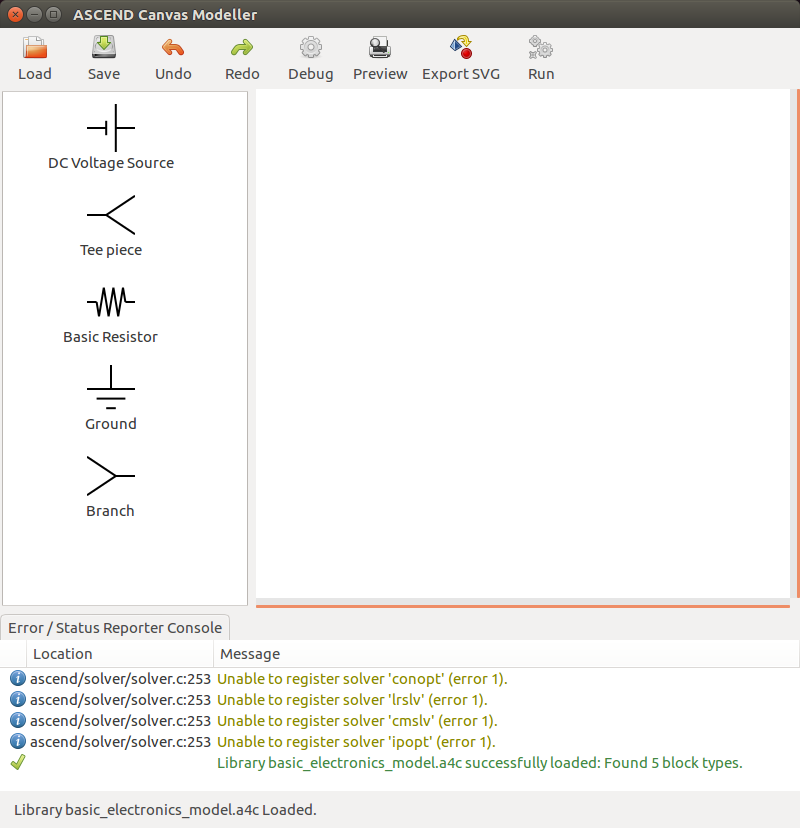Select the library successfully loaded message row
The height and width of the screenshot is (828, 800).
point(479,763)
